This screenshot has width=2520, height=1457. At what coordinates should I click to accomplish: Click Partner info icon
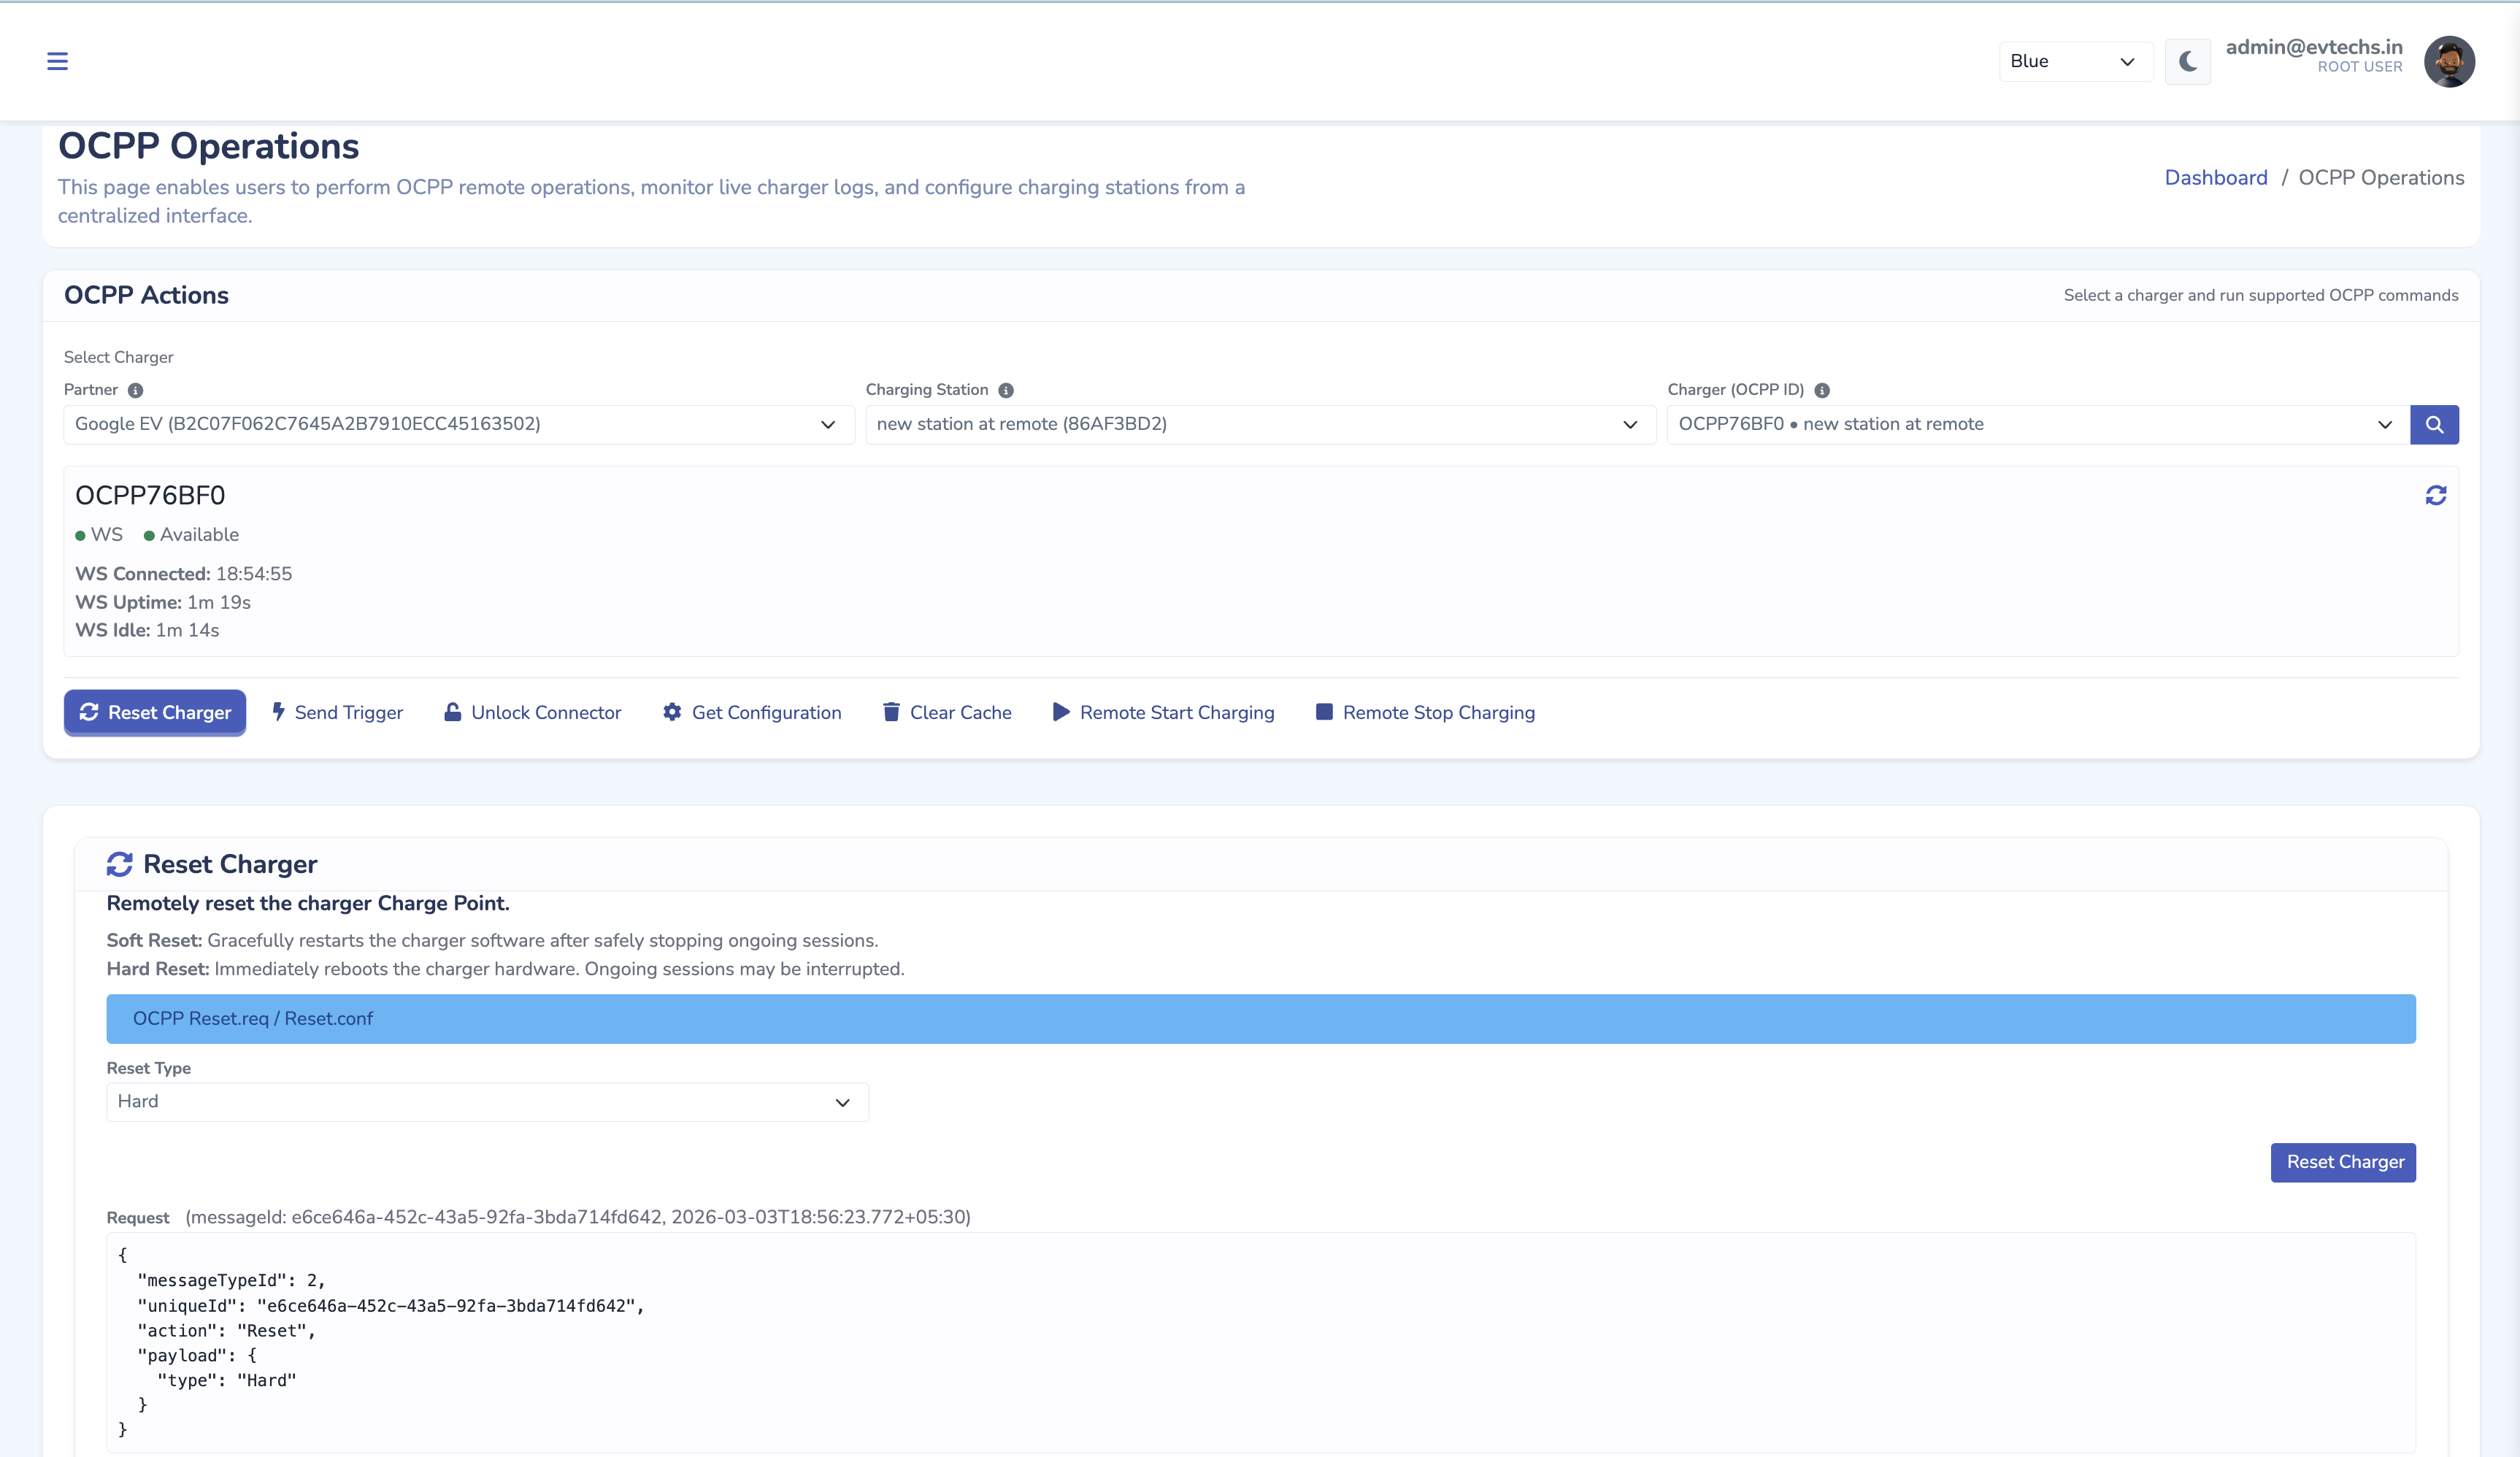point(135,390)
